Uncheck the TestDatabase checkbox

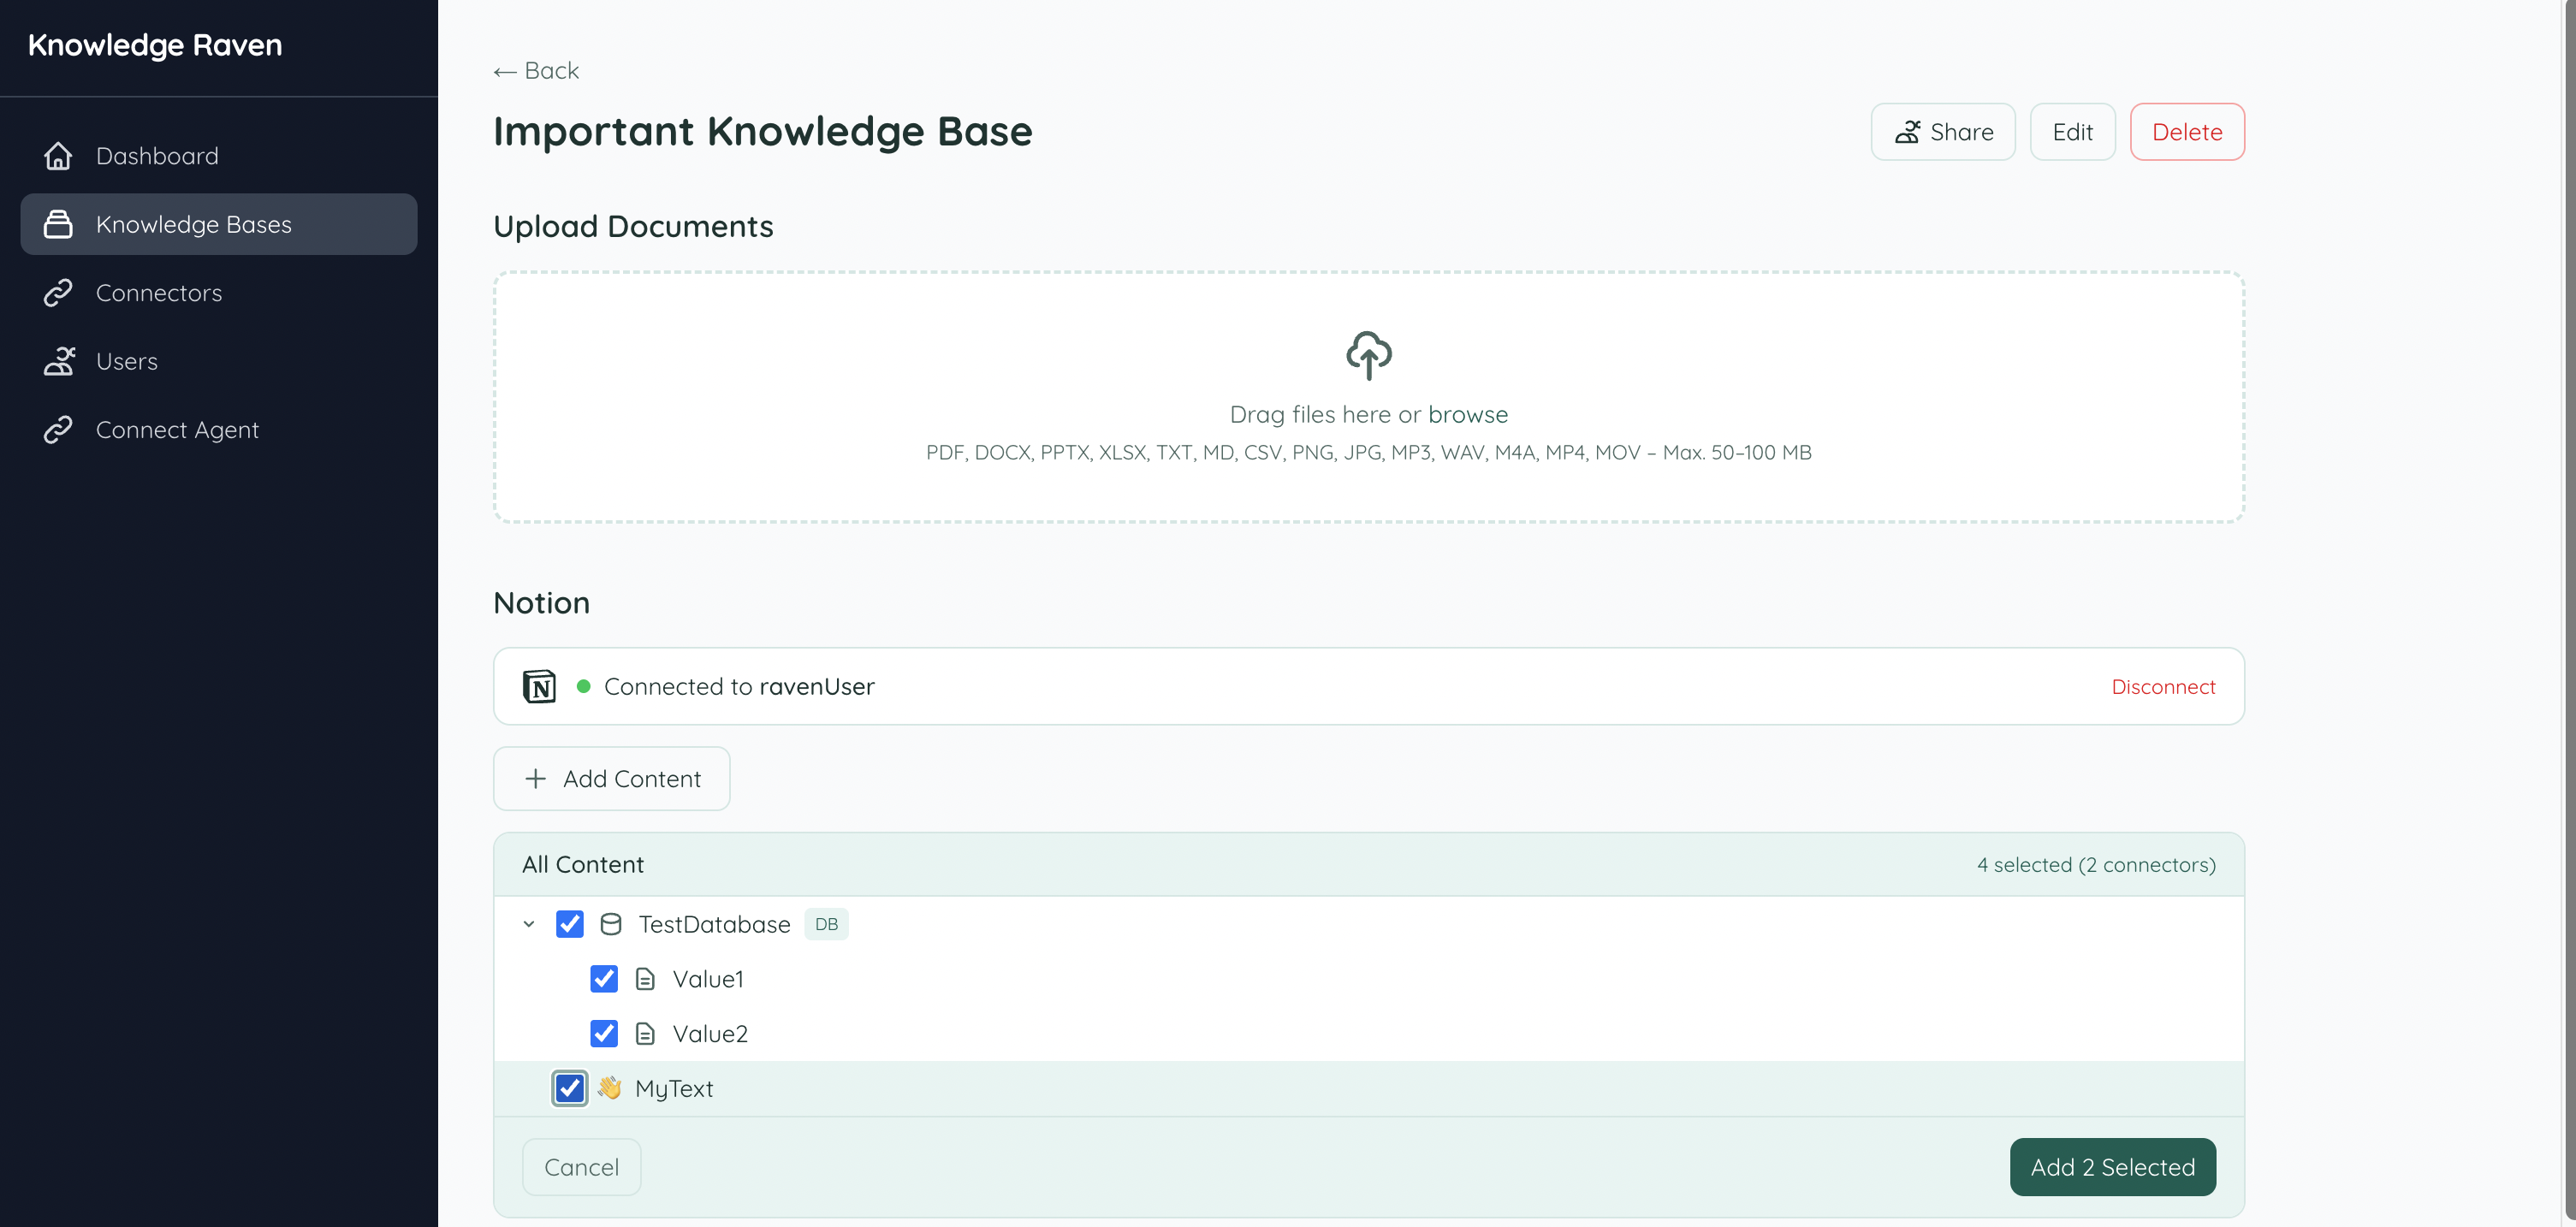[570, 924]
